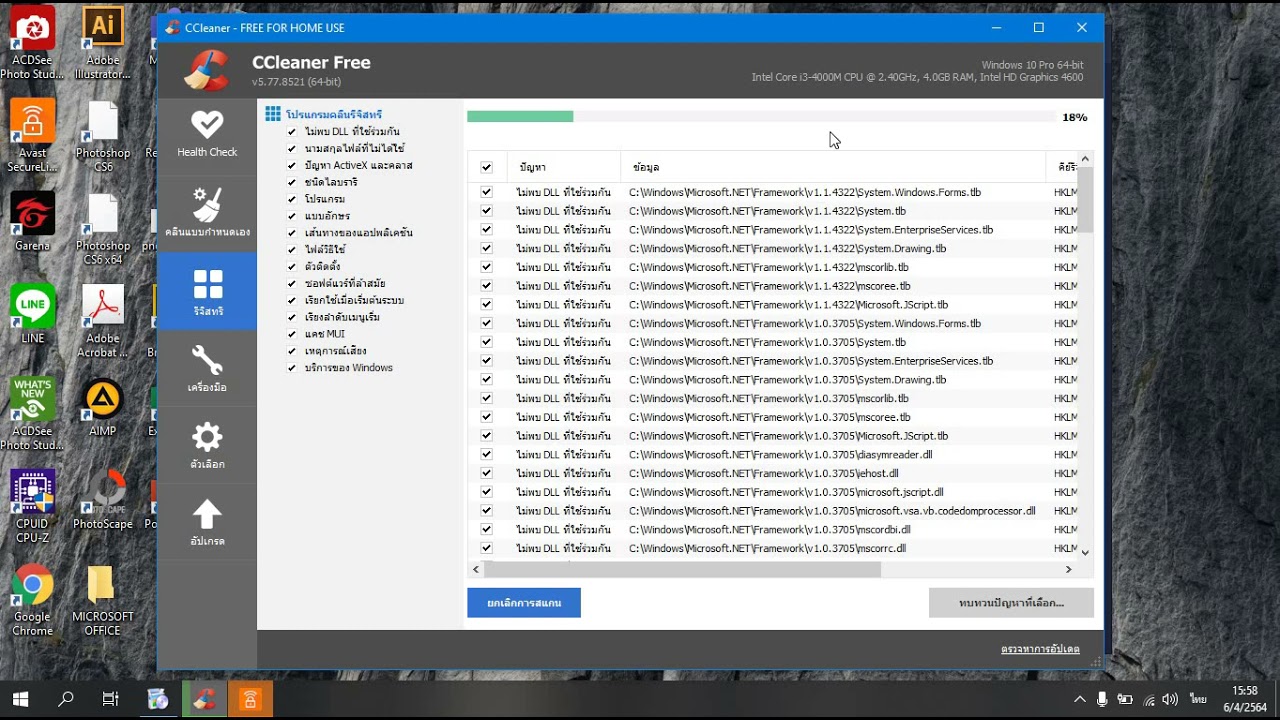Open Avast SecureLine desktop icon
The height and width of the screenshot is (720, 1280).
click(x=32, y=137)
